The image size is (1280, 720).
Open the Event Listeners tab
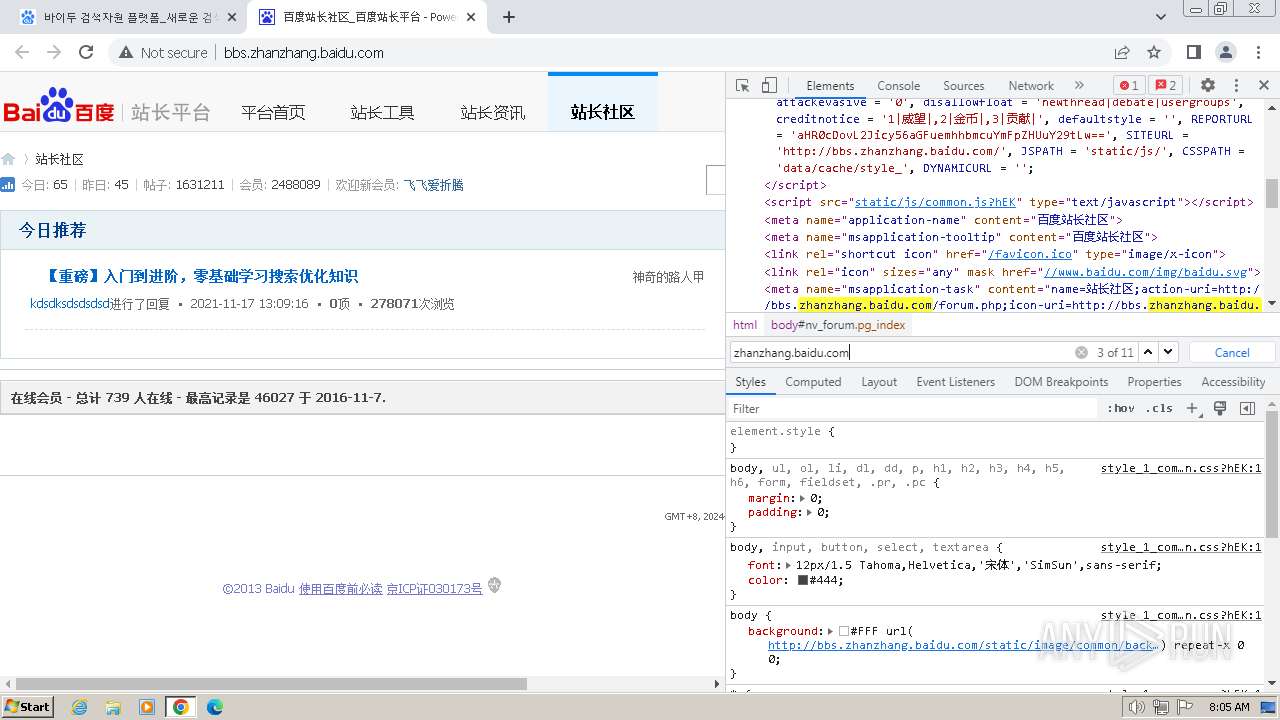click(955, 382)
